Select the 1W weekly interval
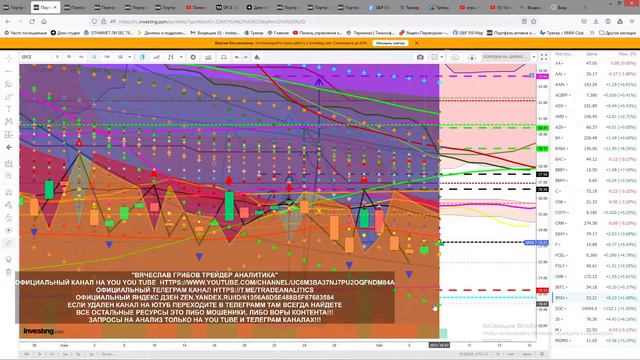This screenshot has width=640, height=360. pos(107,57)
